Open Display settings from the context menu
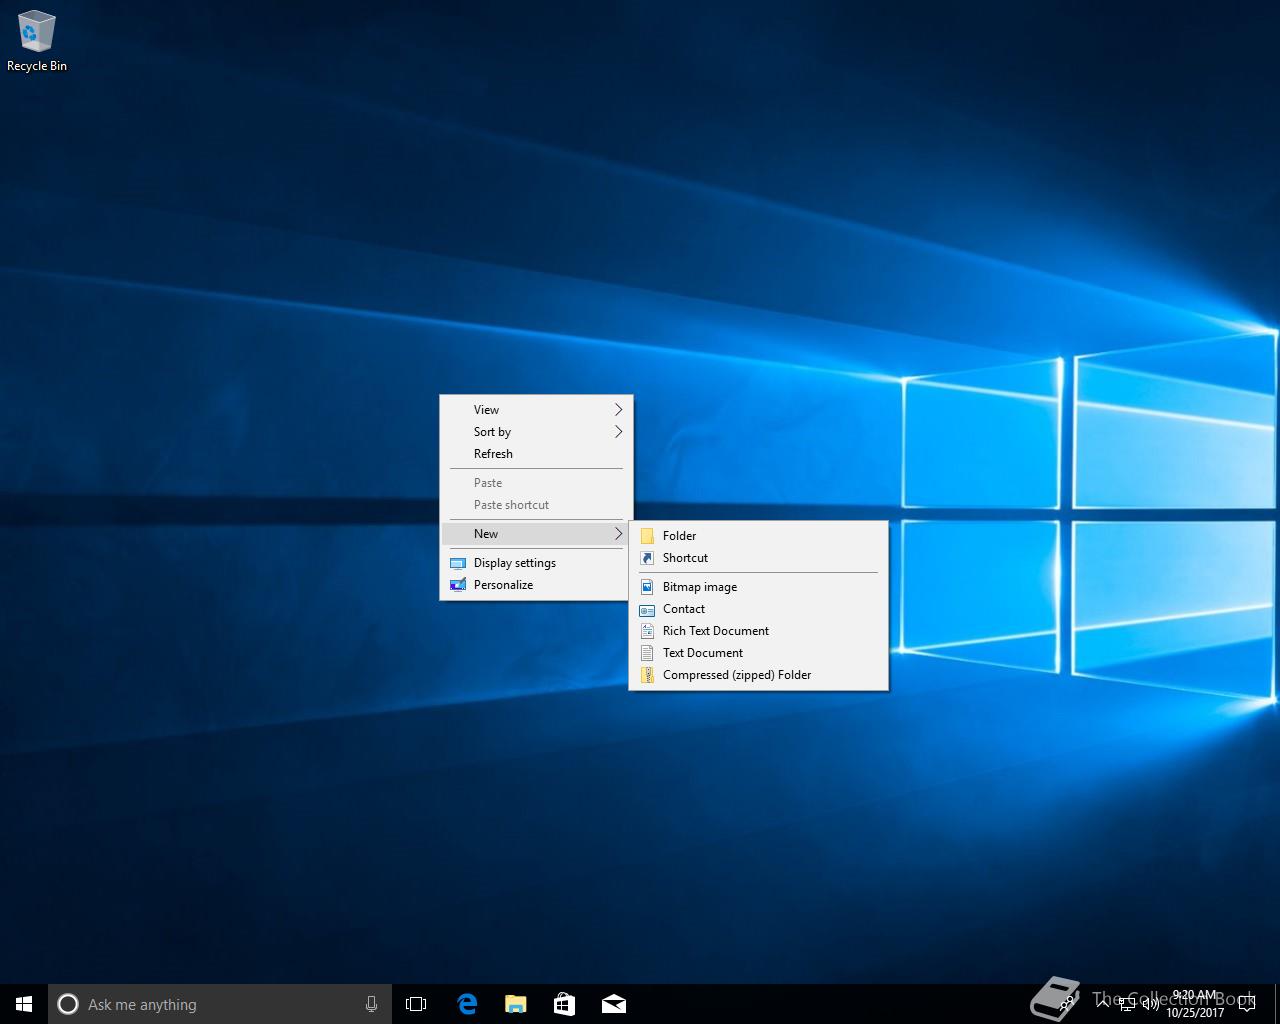Image resolution: width=1280 pixels, height=1024 pixels. click(536, 563)
